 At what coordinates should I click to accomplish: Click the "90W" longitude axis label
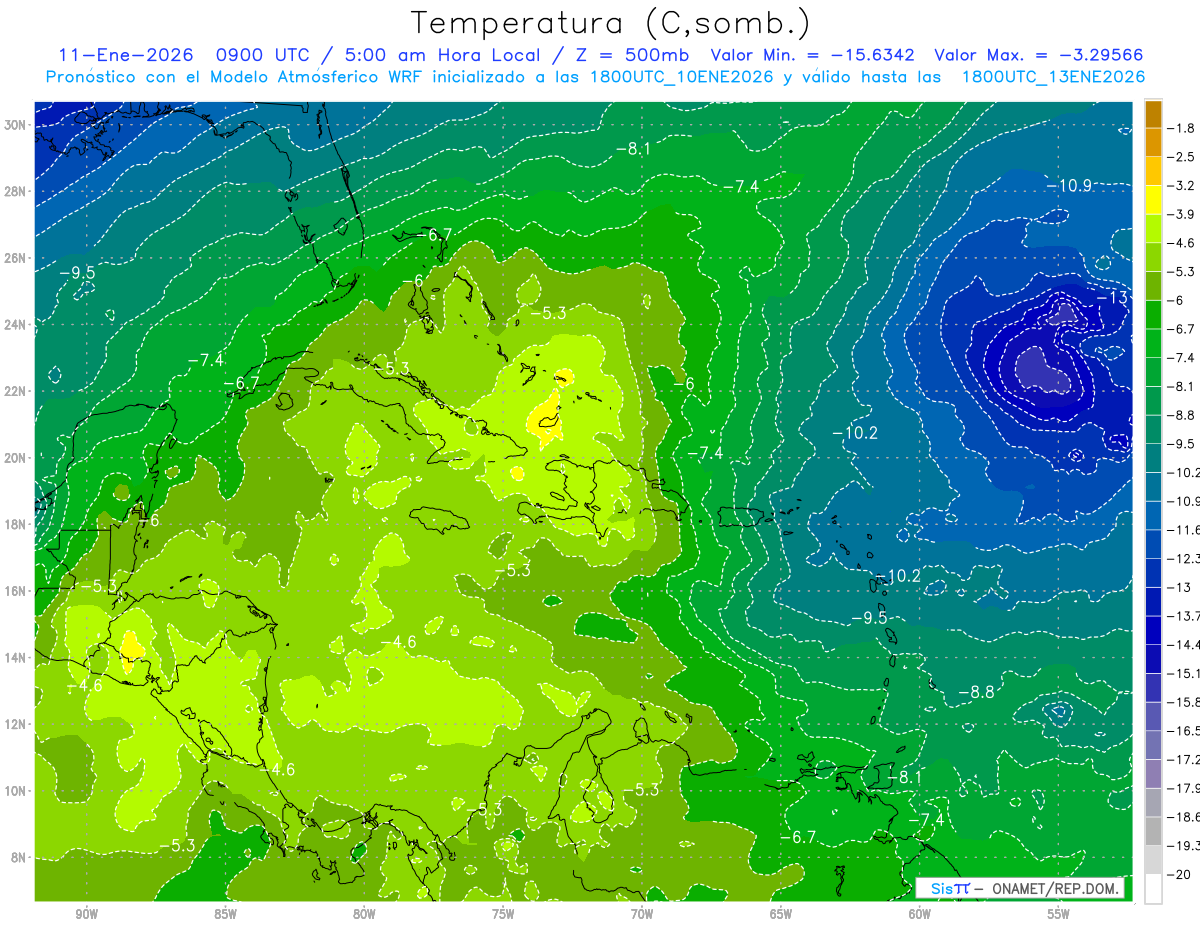point(86,914)
